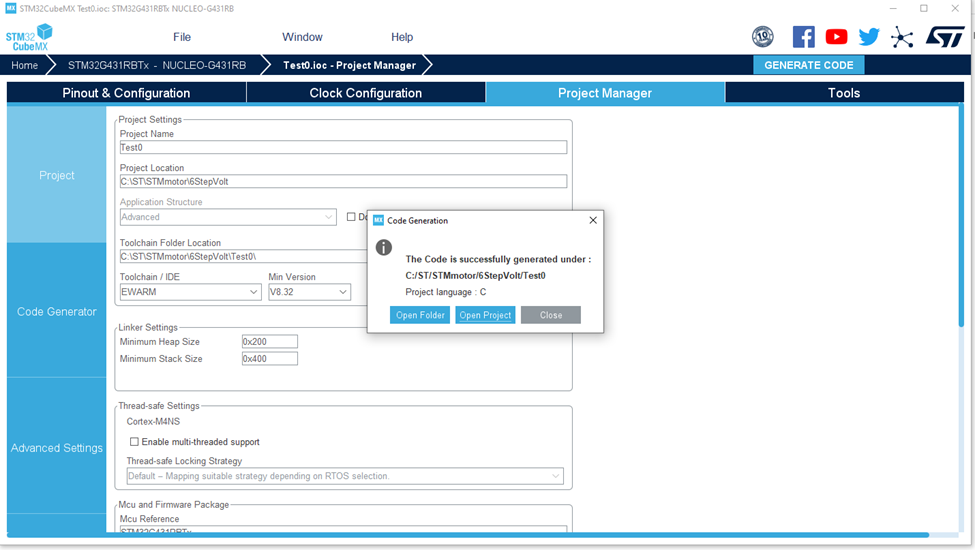Select the Advanced Settings side tab
The width and height of the screenshot is (975, 550).
(57, 447)
